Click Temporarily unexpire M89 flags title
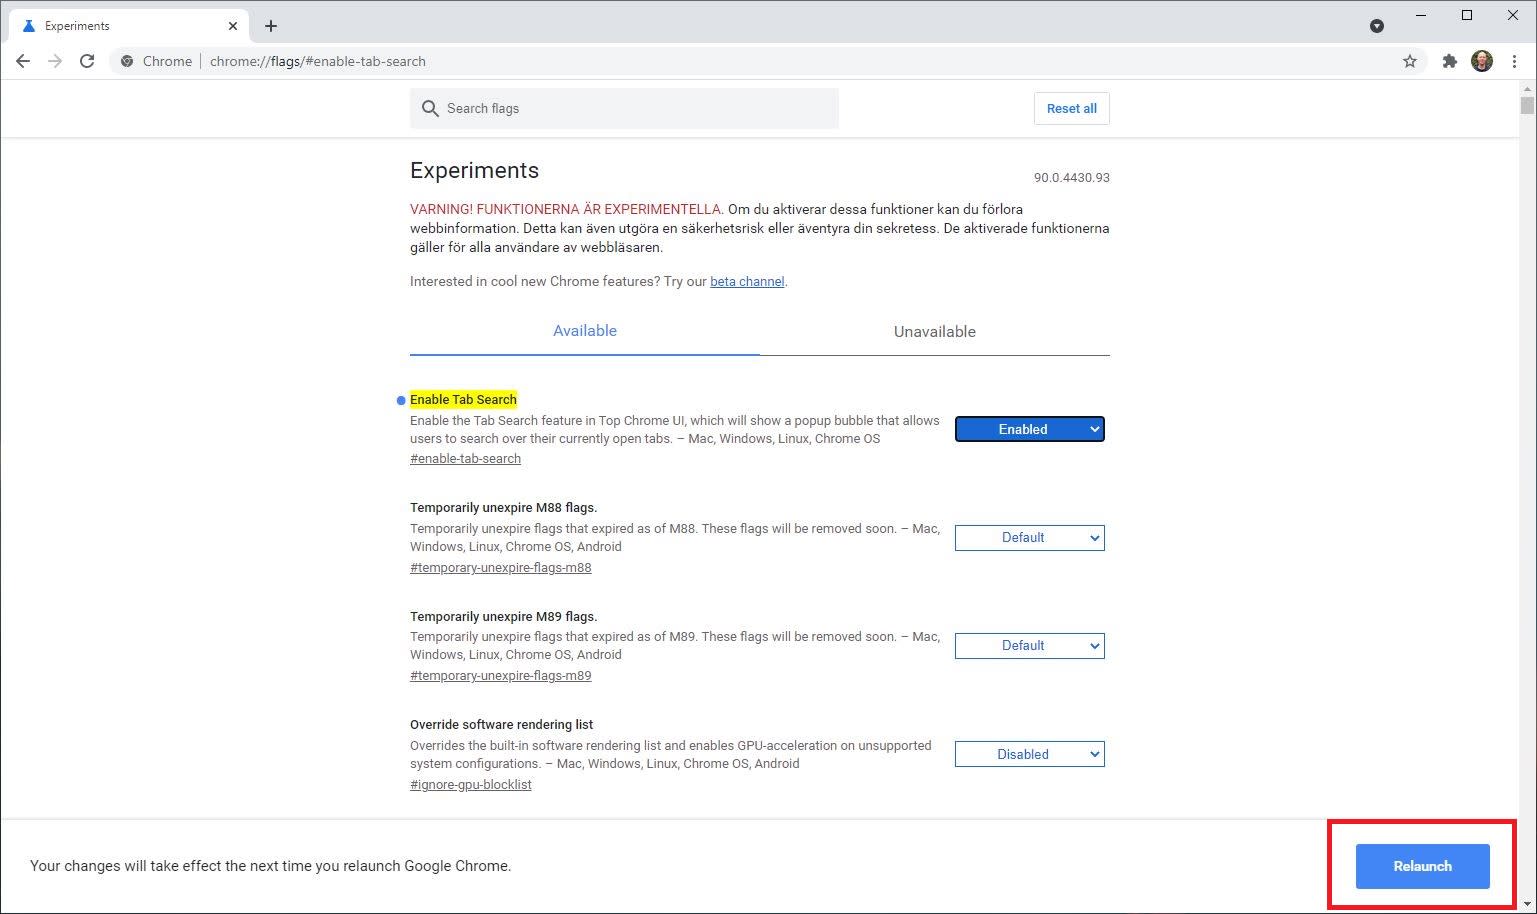1537x914 pixels. coord(503,616)
